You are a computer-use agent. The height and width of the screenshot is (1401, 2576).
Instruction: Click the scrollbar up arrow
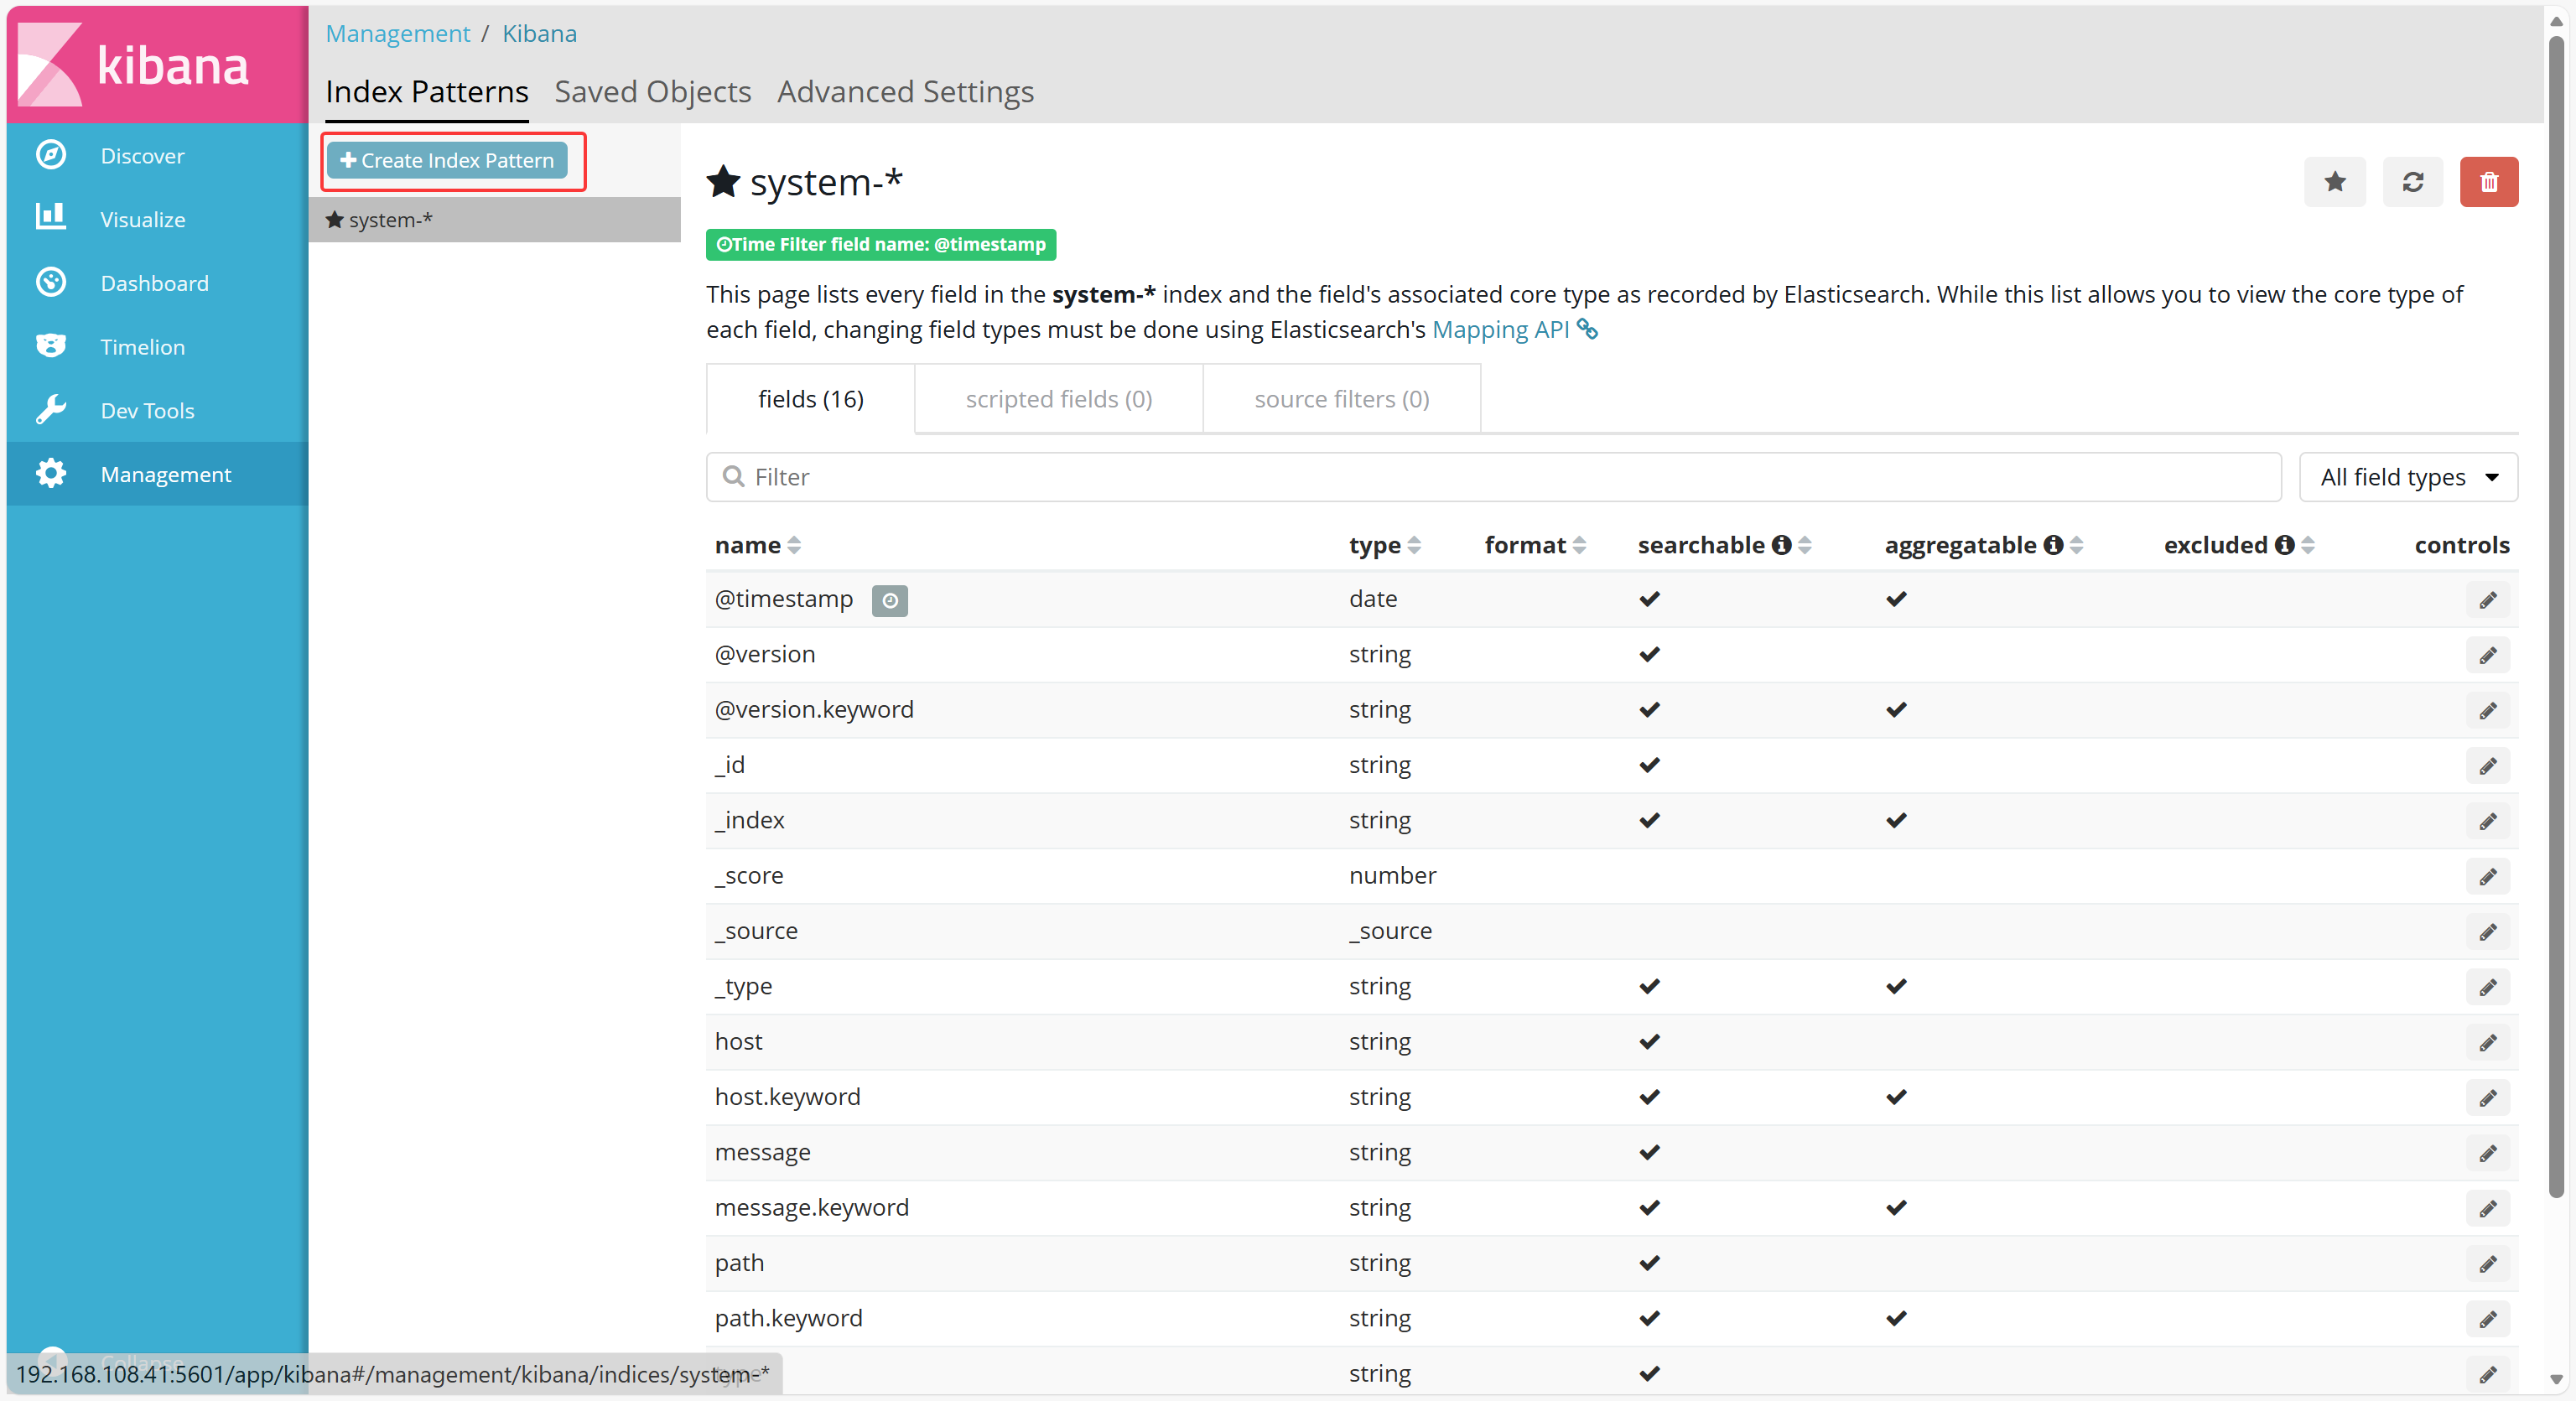coord(2555,21)
